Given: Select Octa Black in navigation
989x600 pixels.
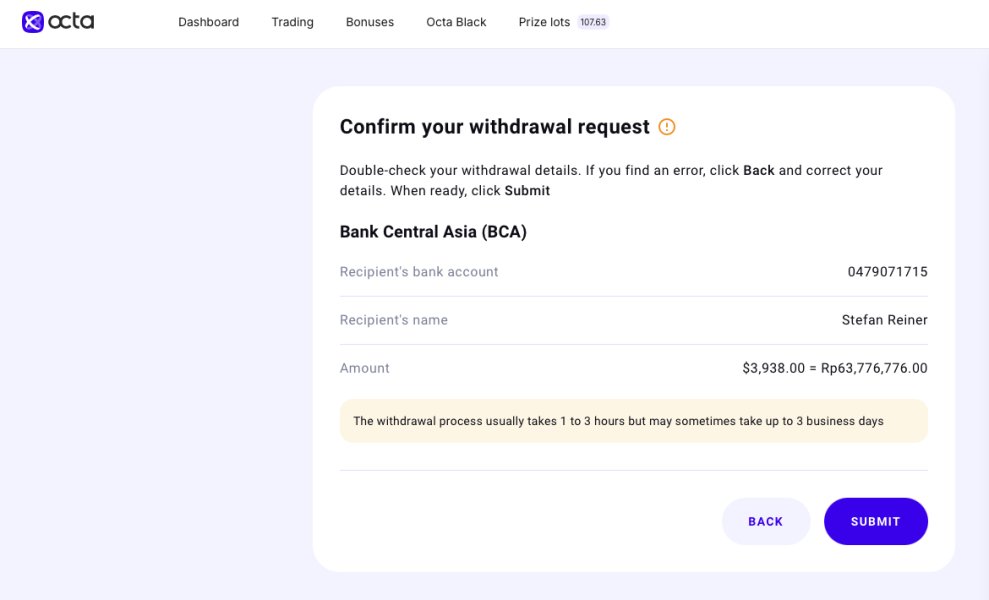Looking at the screenshot, I should tap(456, 22).
